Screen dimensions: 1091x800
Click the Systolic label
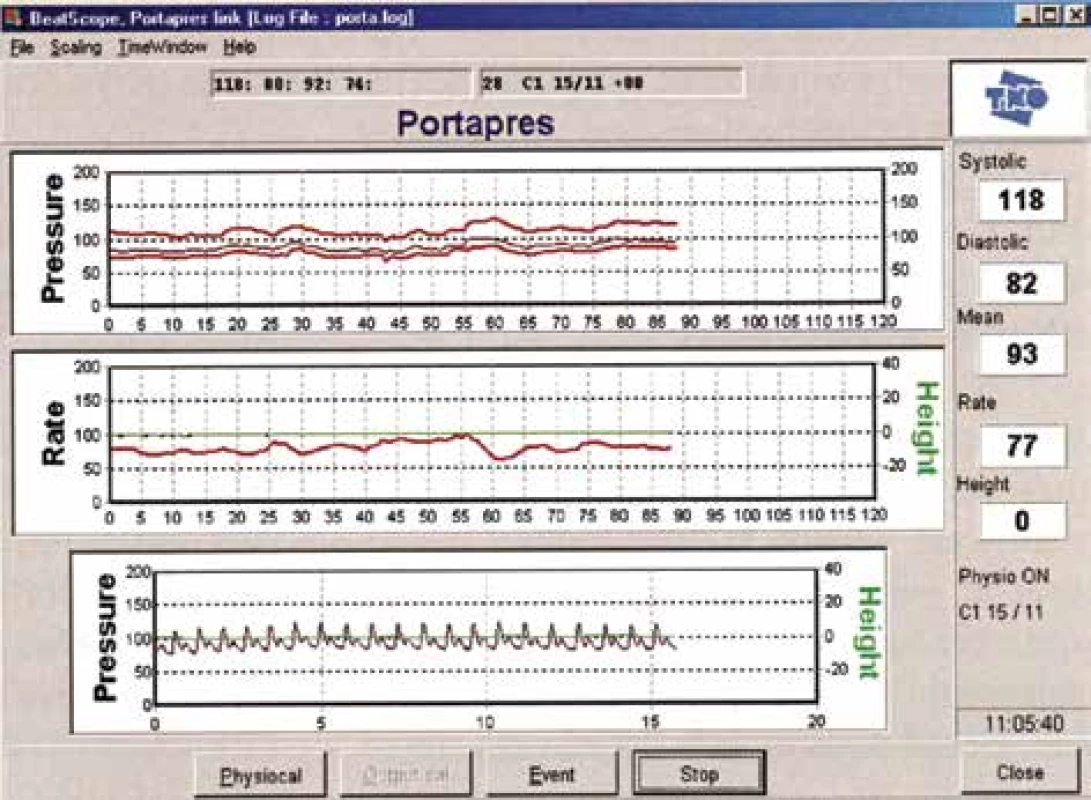[992, 161]
